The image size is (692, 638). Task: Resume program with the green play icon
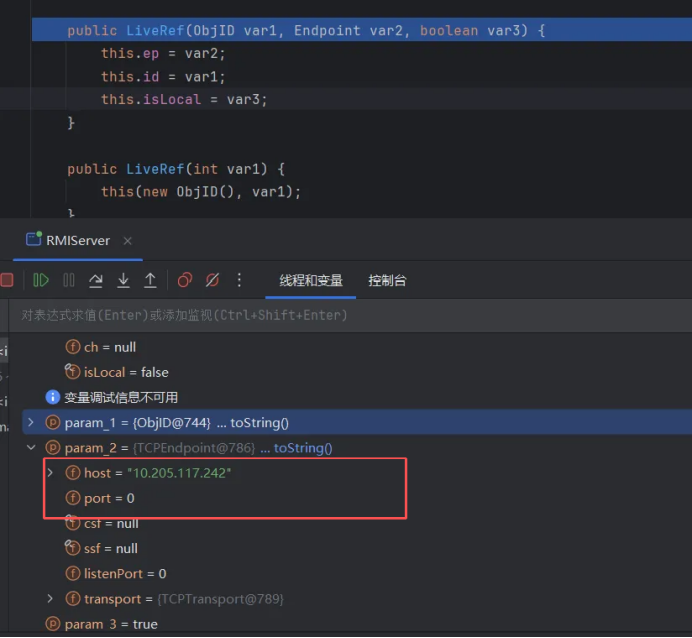point(41,281)
